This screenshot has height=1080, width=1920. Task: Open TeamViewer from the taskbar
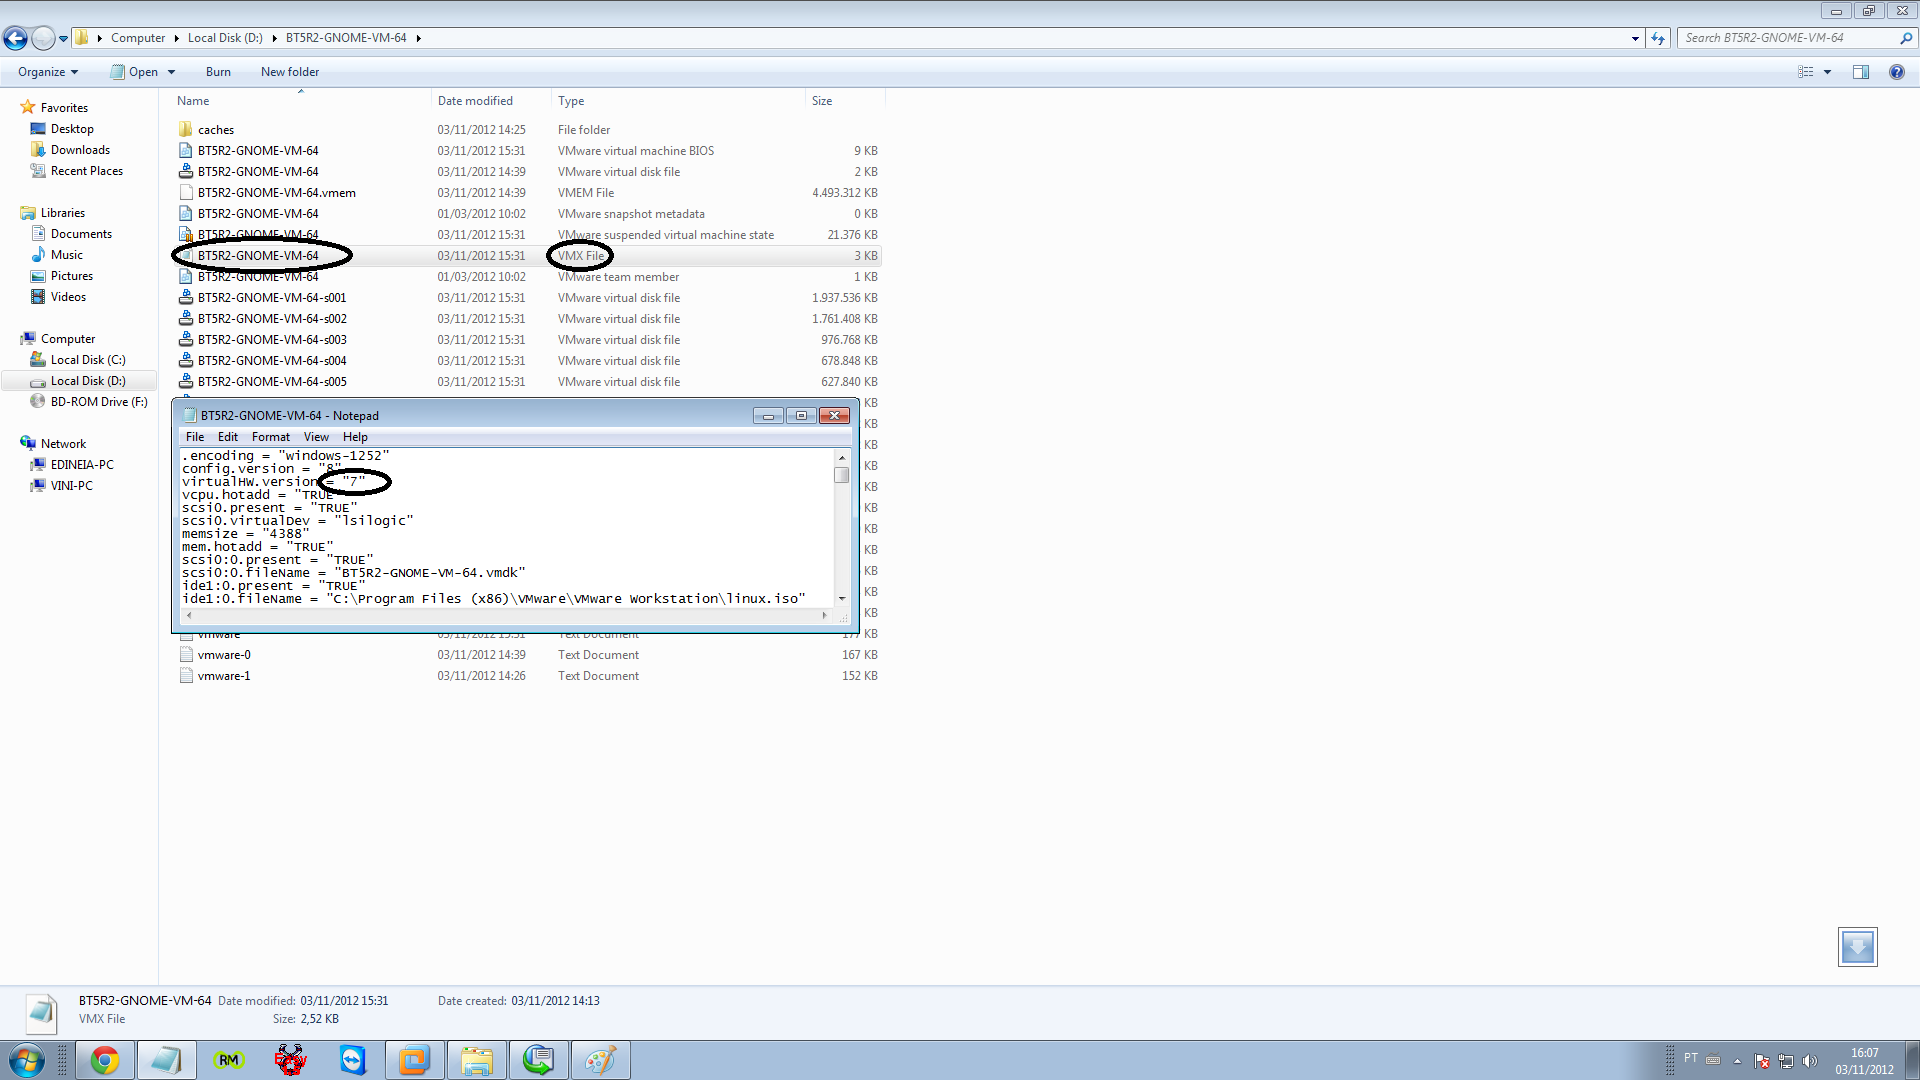[353, 1060]
